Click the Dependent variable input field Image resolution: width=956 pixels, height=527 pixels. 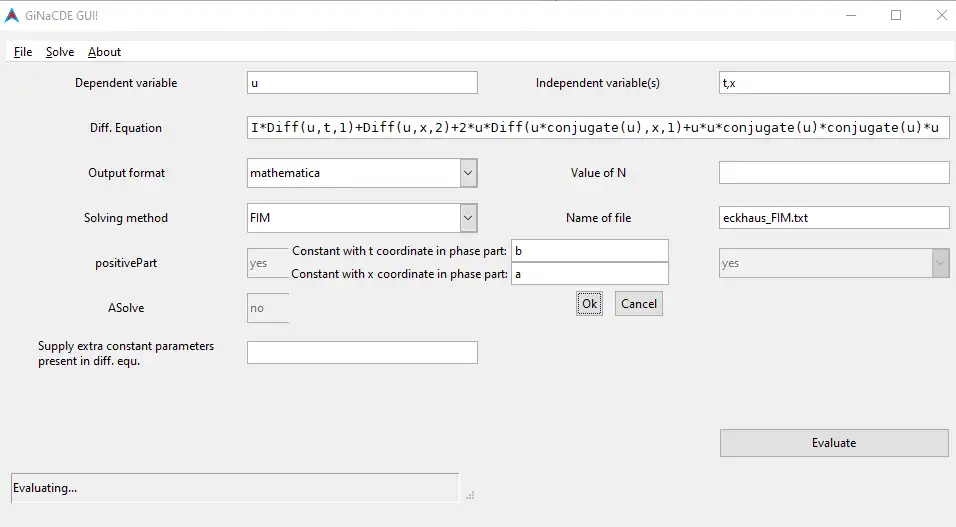click(362, 83)
